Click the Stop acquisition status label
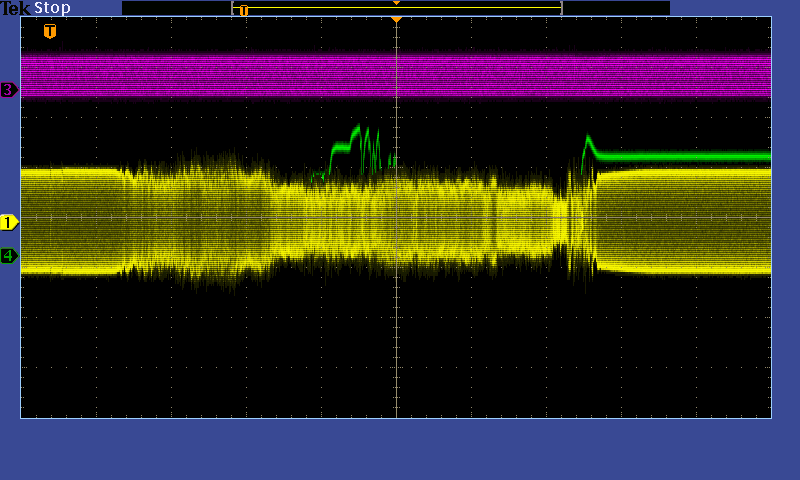The width and height of the screenshot is (800, 480). click(52, 8)
